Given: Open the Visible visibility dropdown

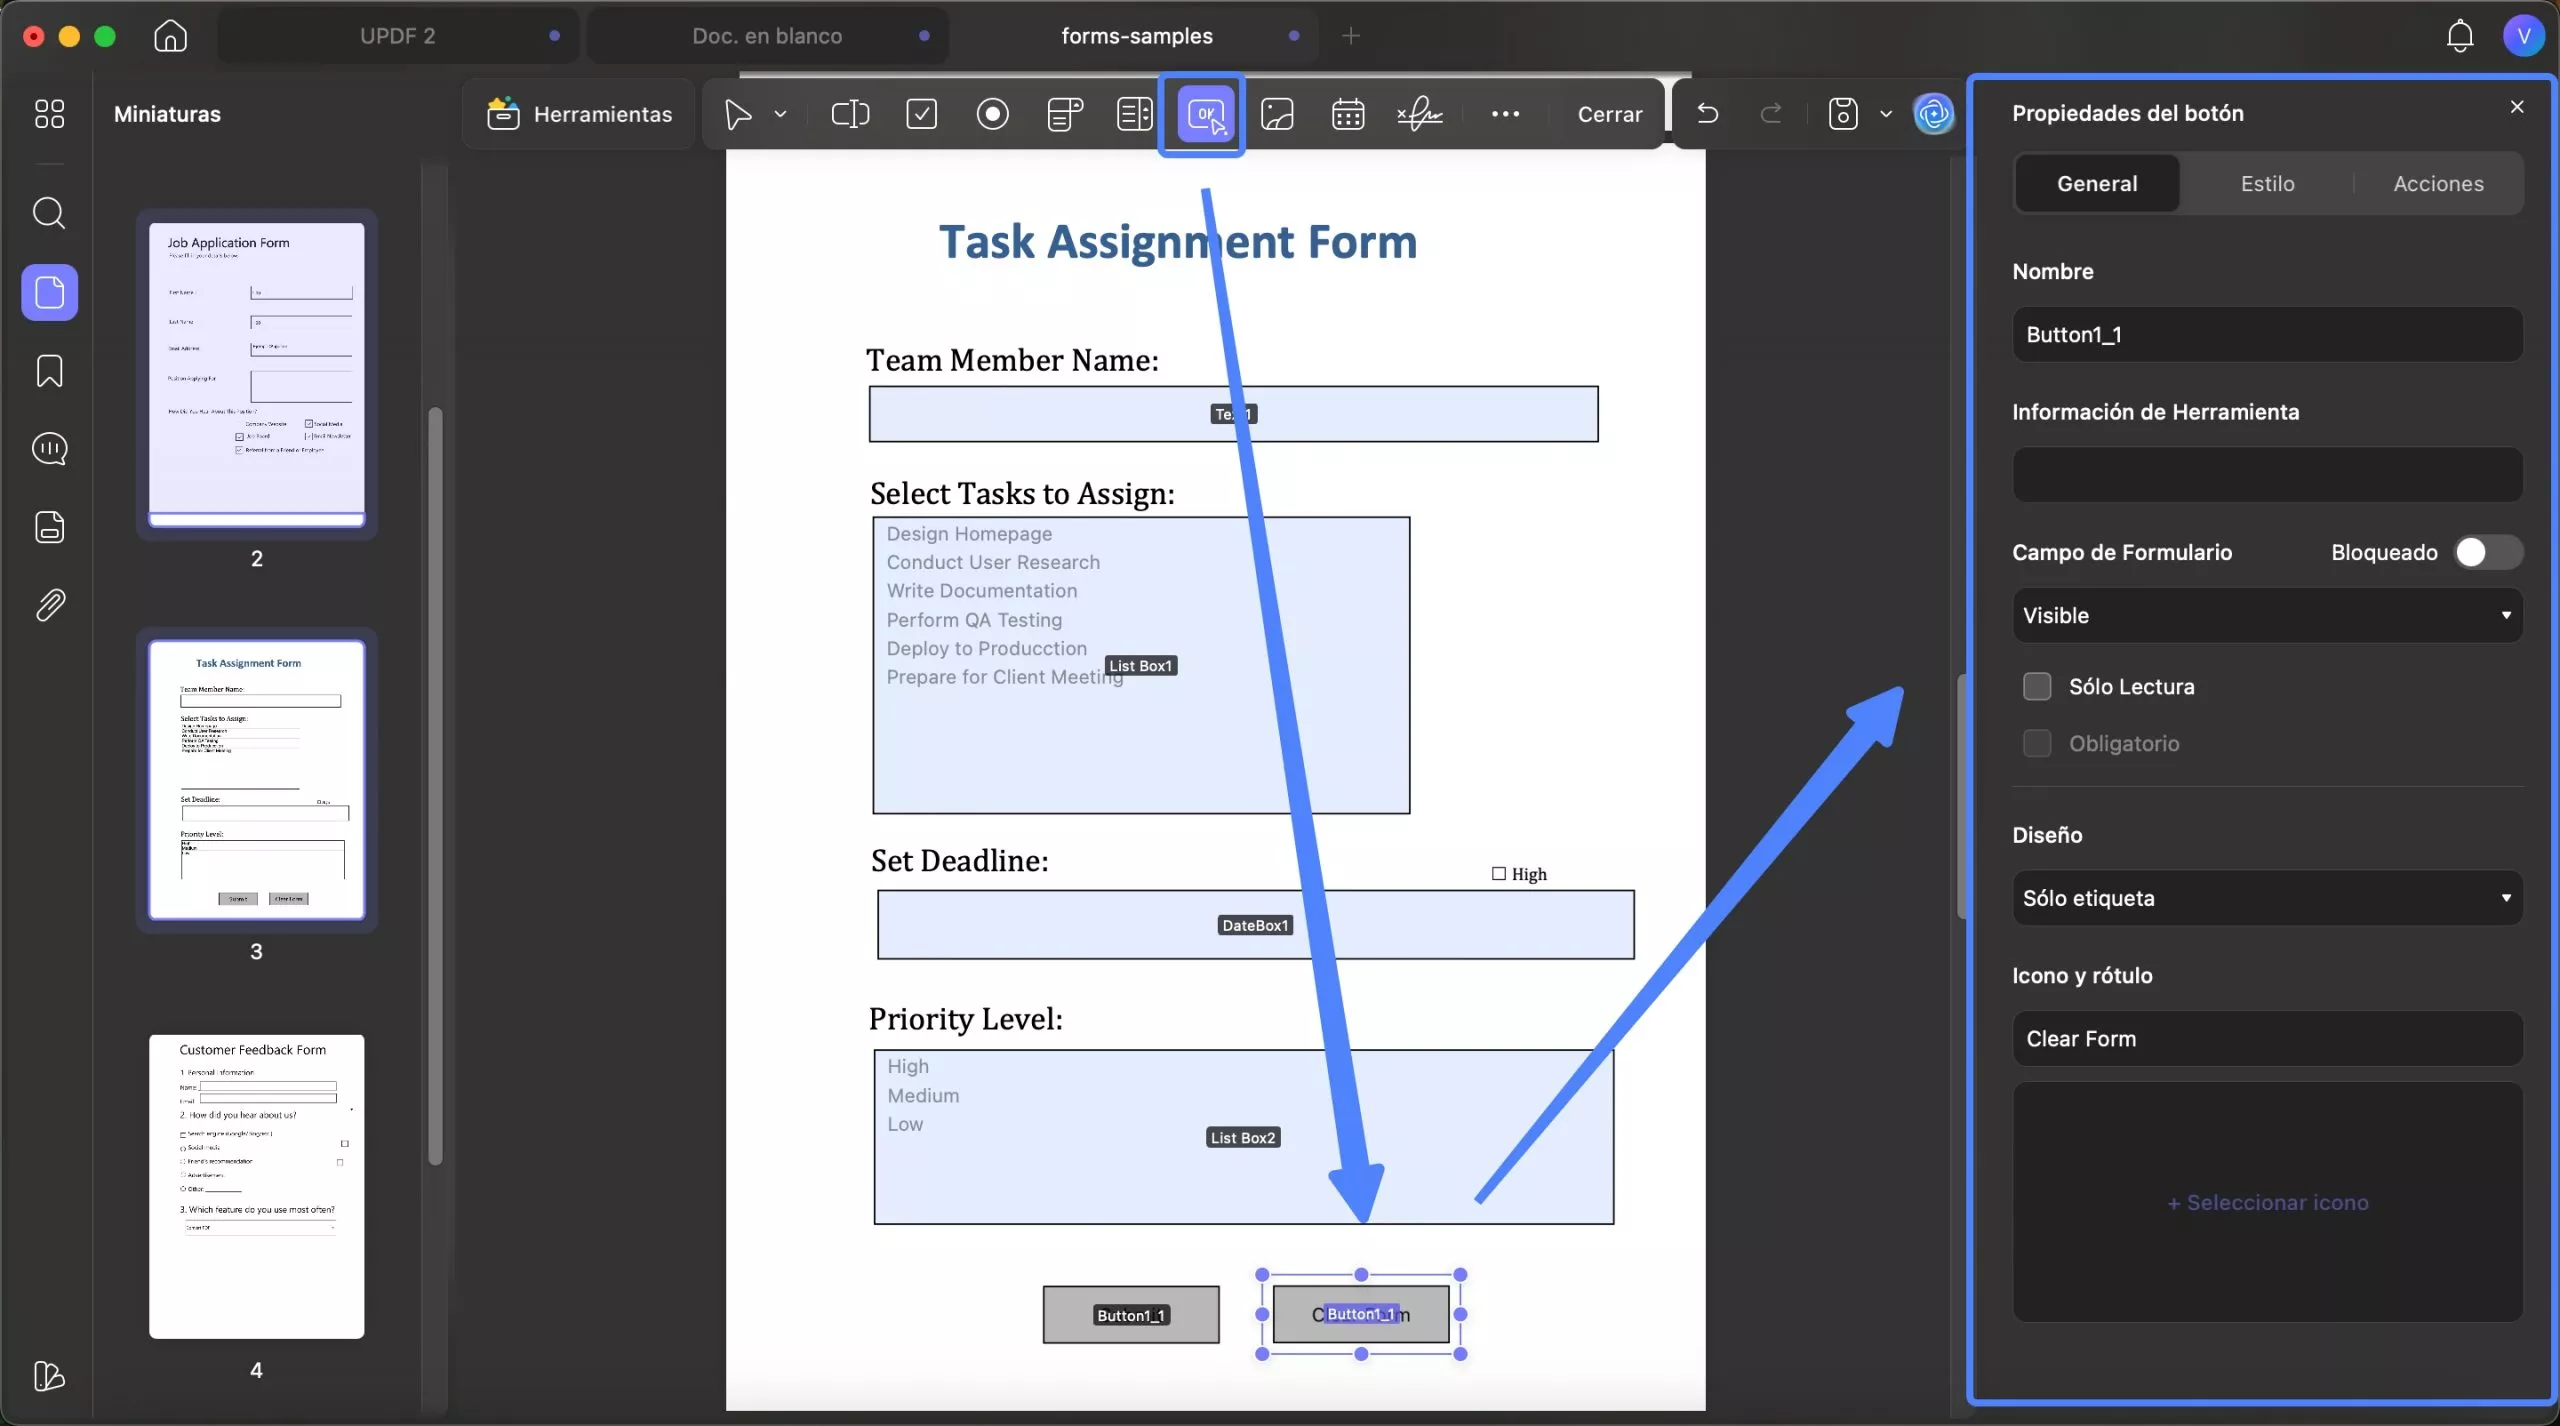Looking at the screenshot, I should click(2267, 615).
